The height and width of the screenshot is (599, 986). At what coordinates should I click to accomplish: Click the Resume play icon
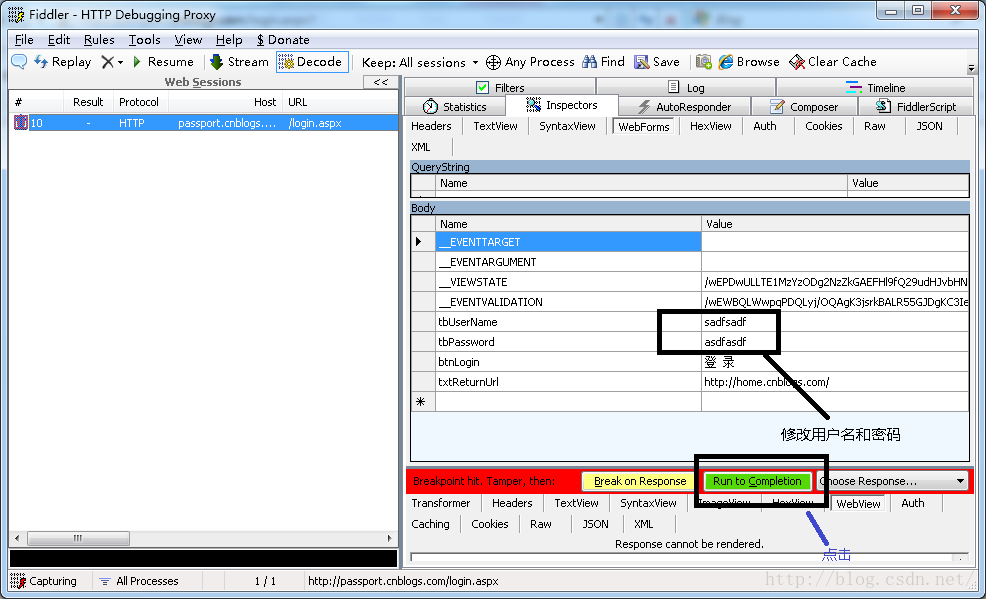[x=137, y=62]
